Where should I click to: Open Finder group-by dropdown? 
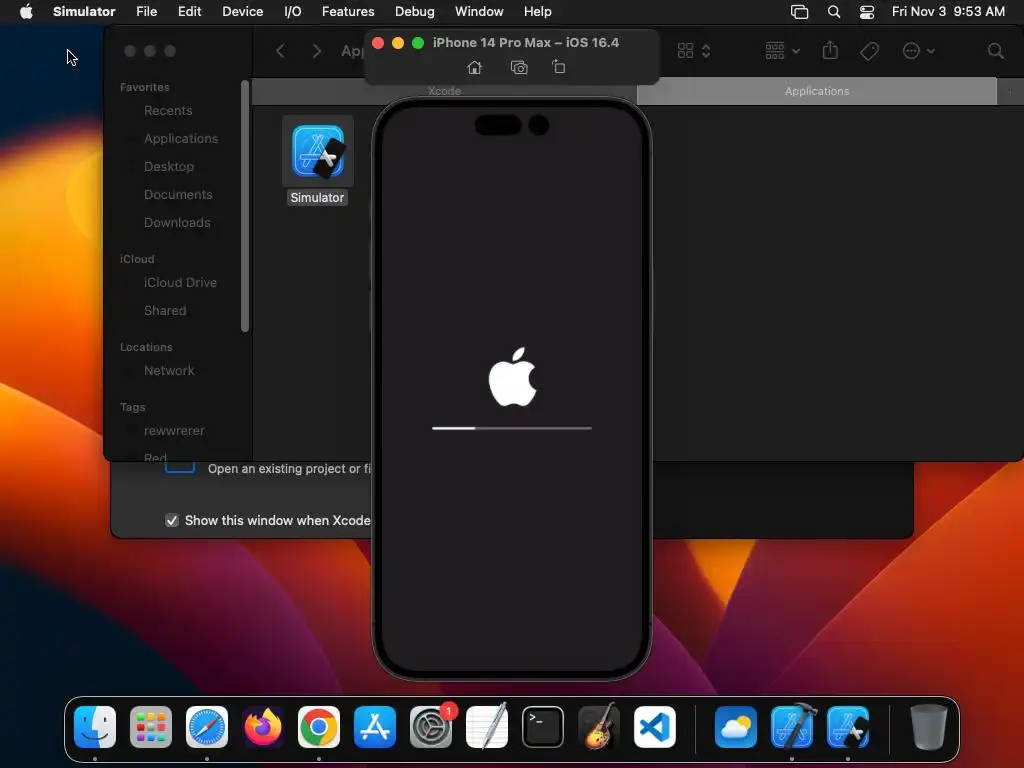(782, 51)
